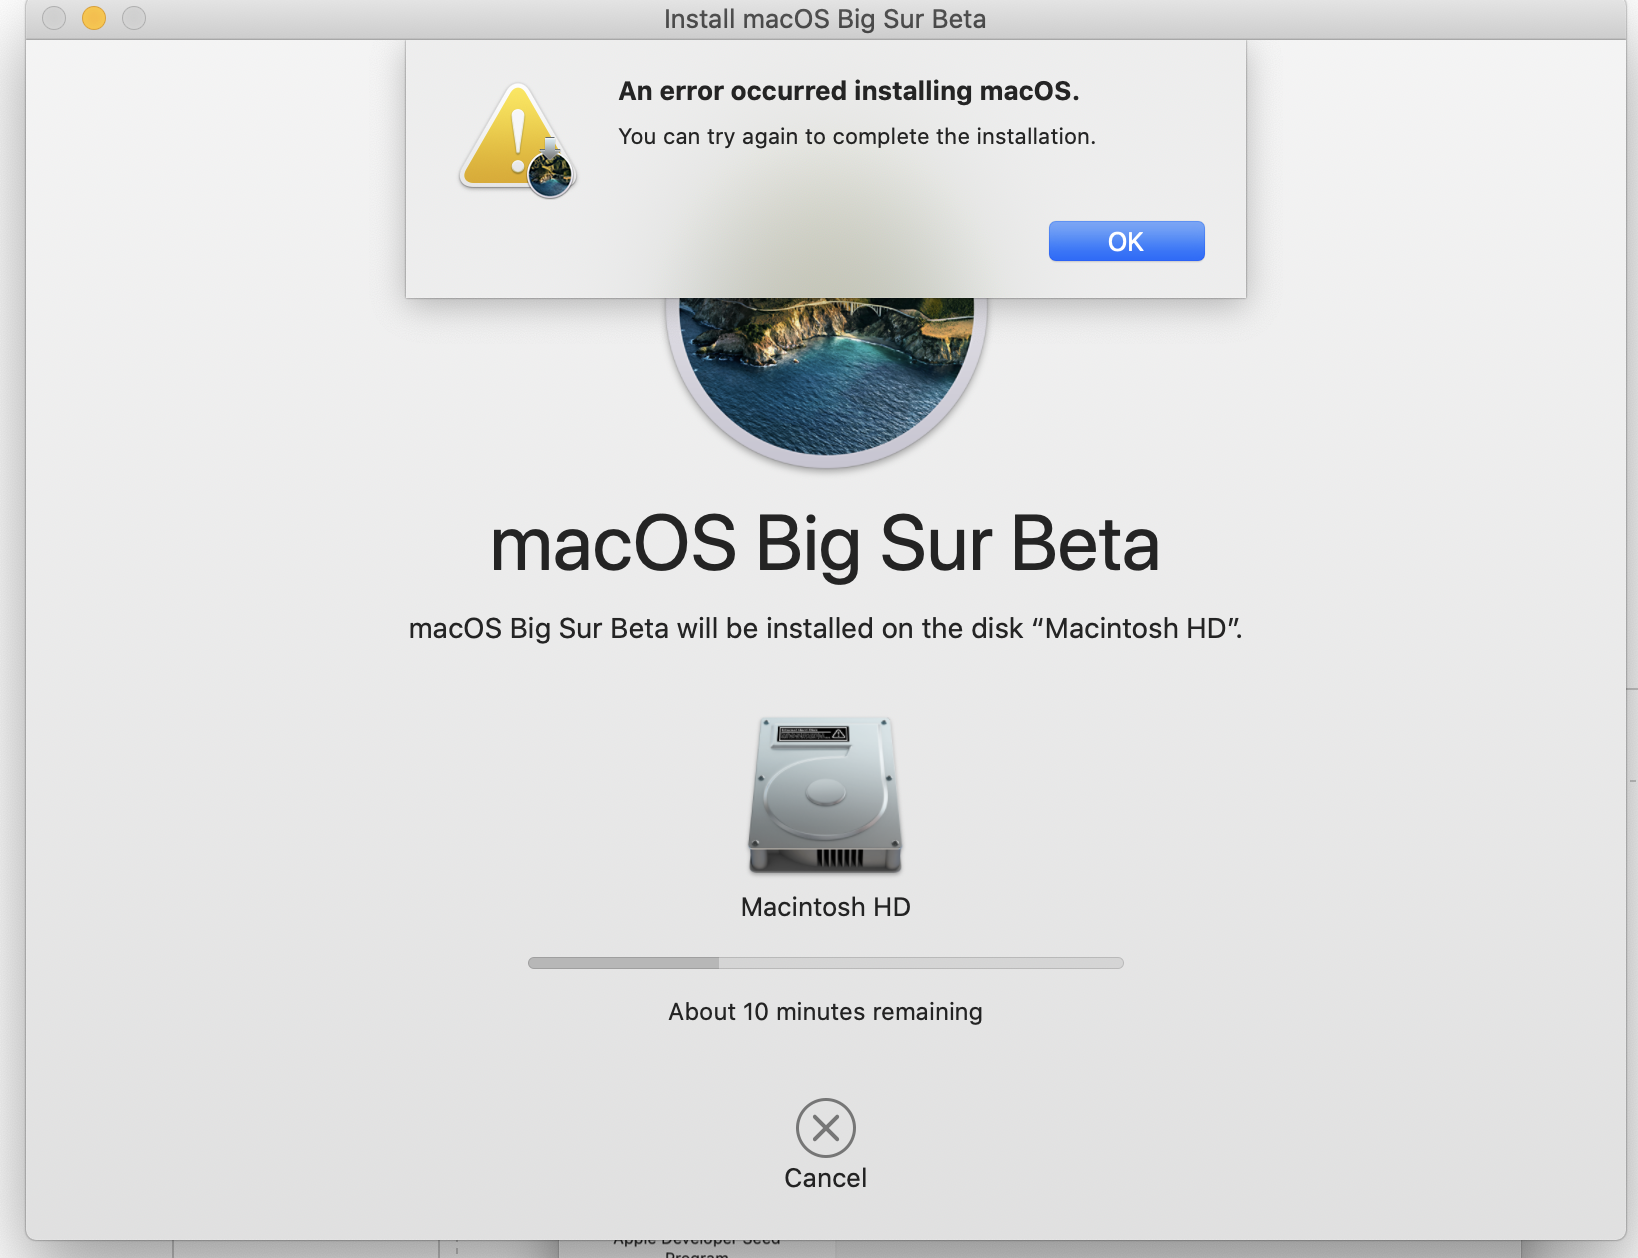Click the 'will be installed on the disk' sentence
Screen dimensions: 1638x1258
(826, 629)
